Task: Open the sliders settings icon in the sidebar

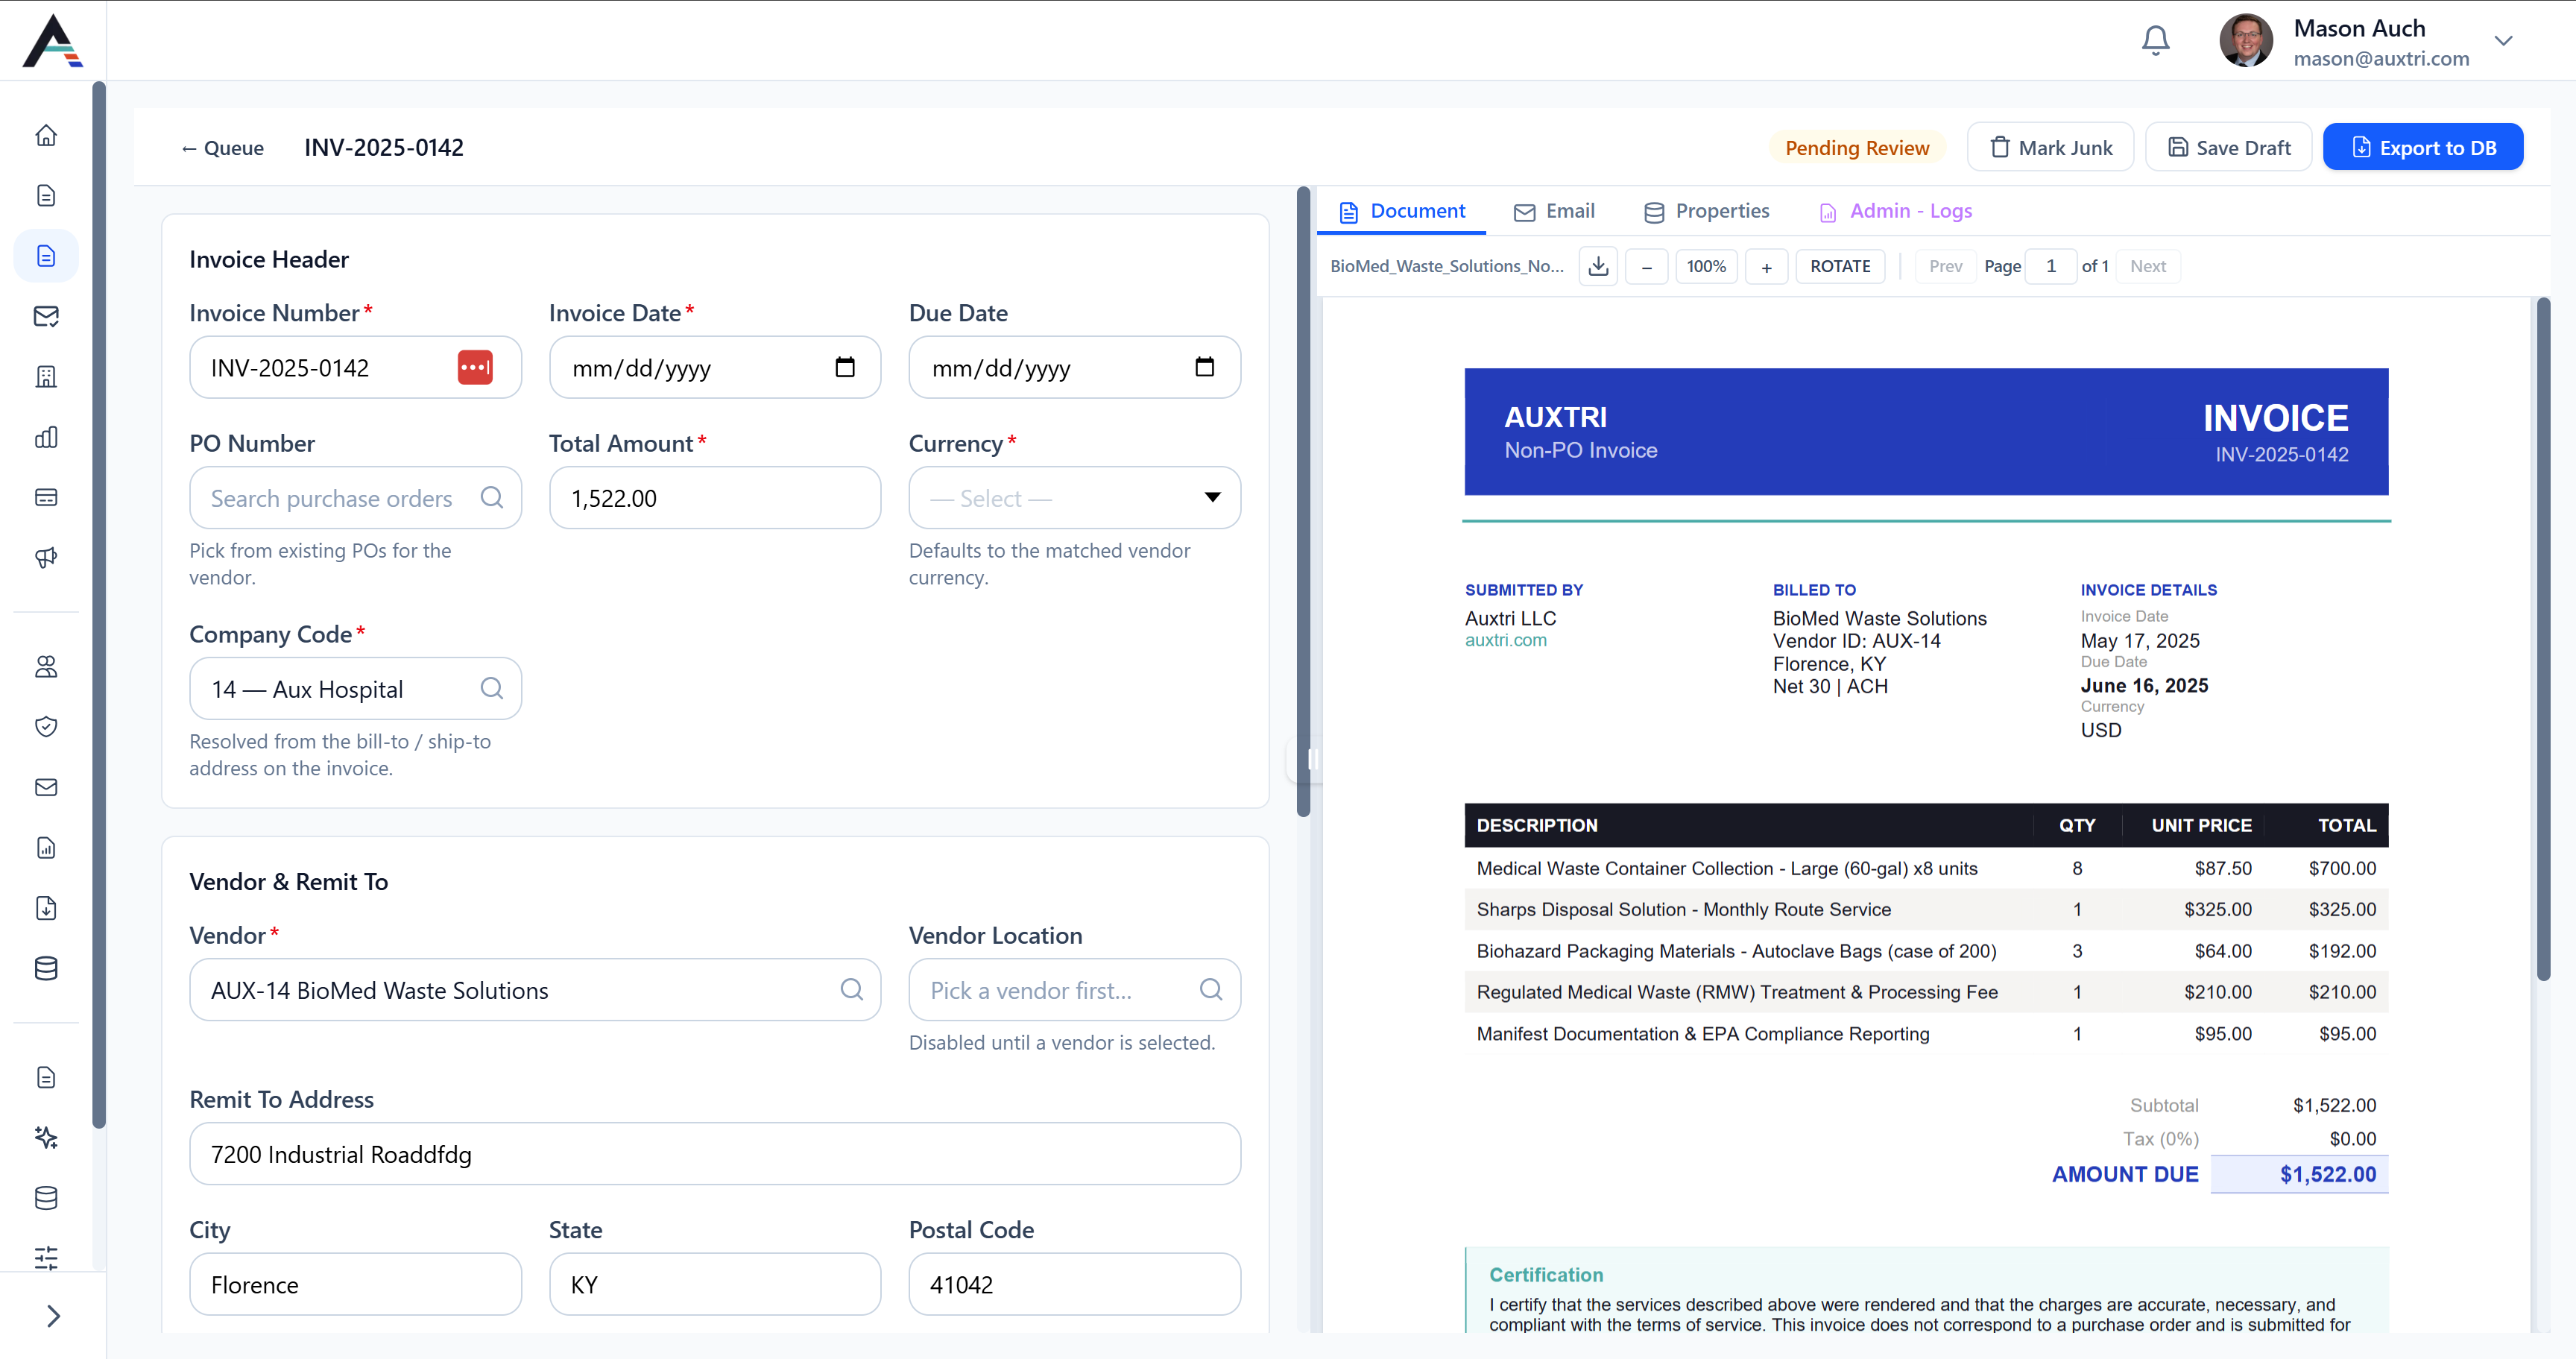Action: pyautogui.click(x=46, y=1257)
